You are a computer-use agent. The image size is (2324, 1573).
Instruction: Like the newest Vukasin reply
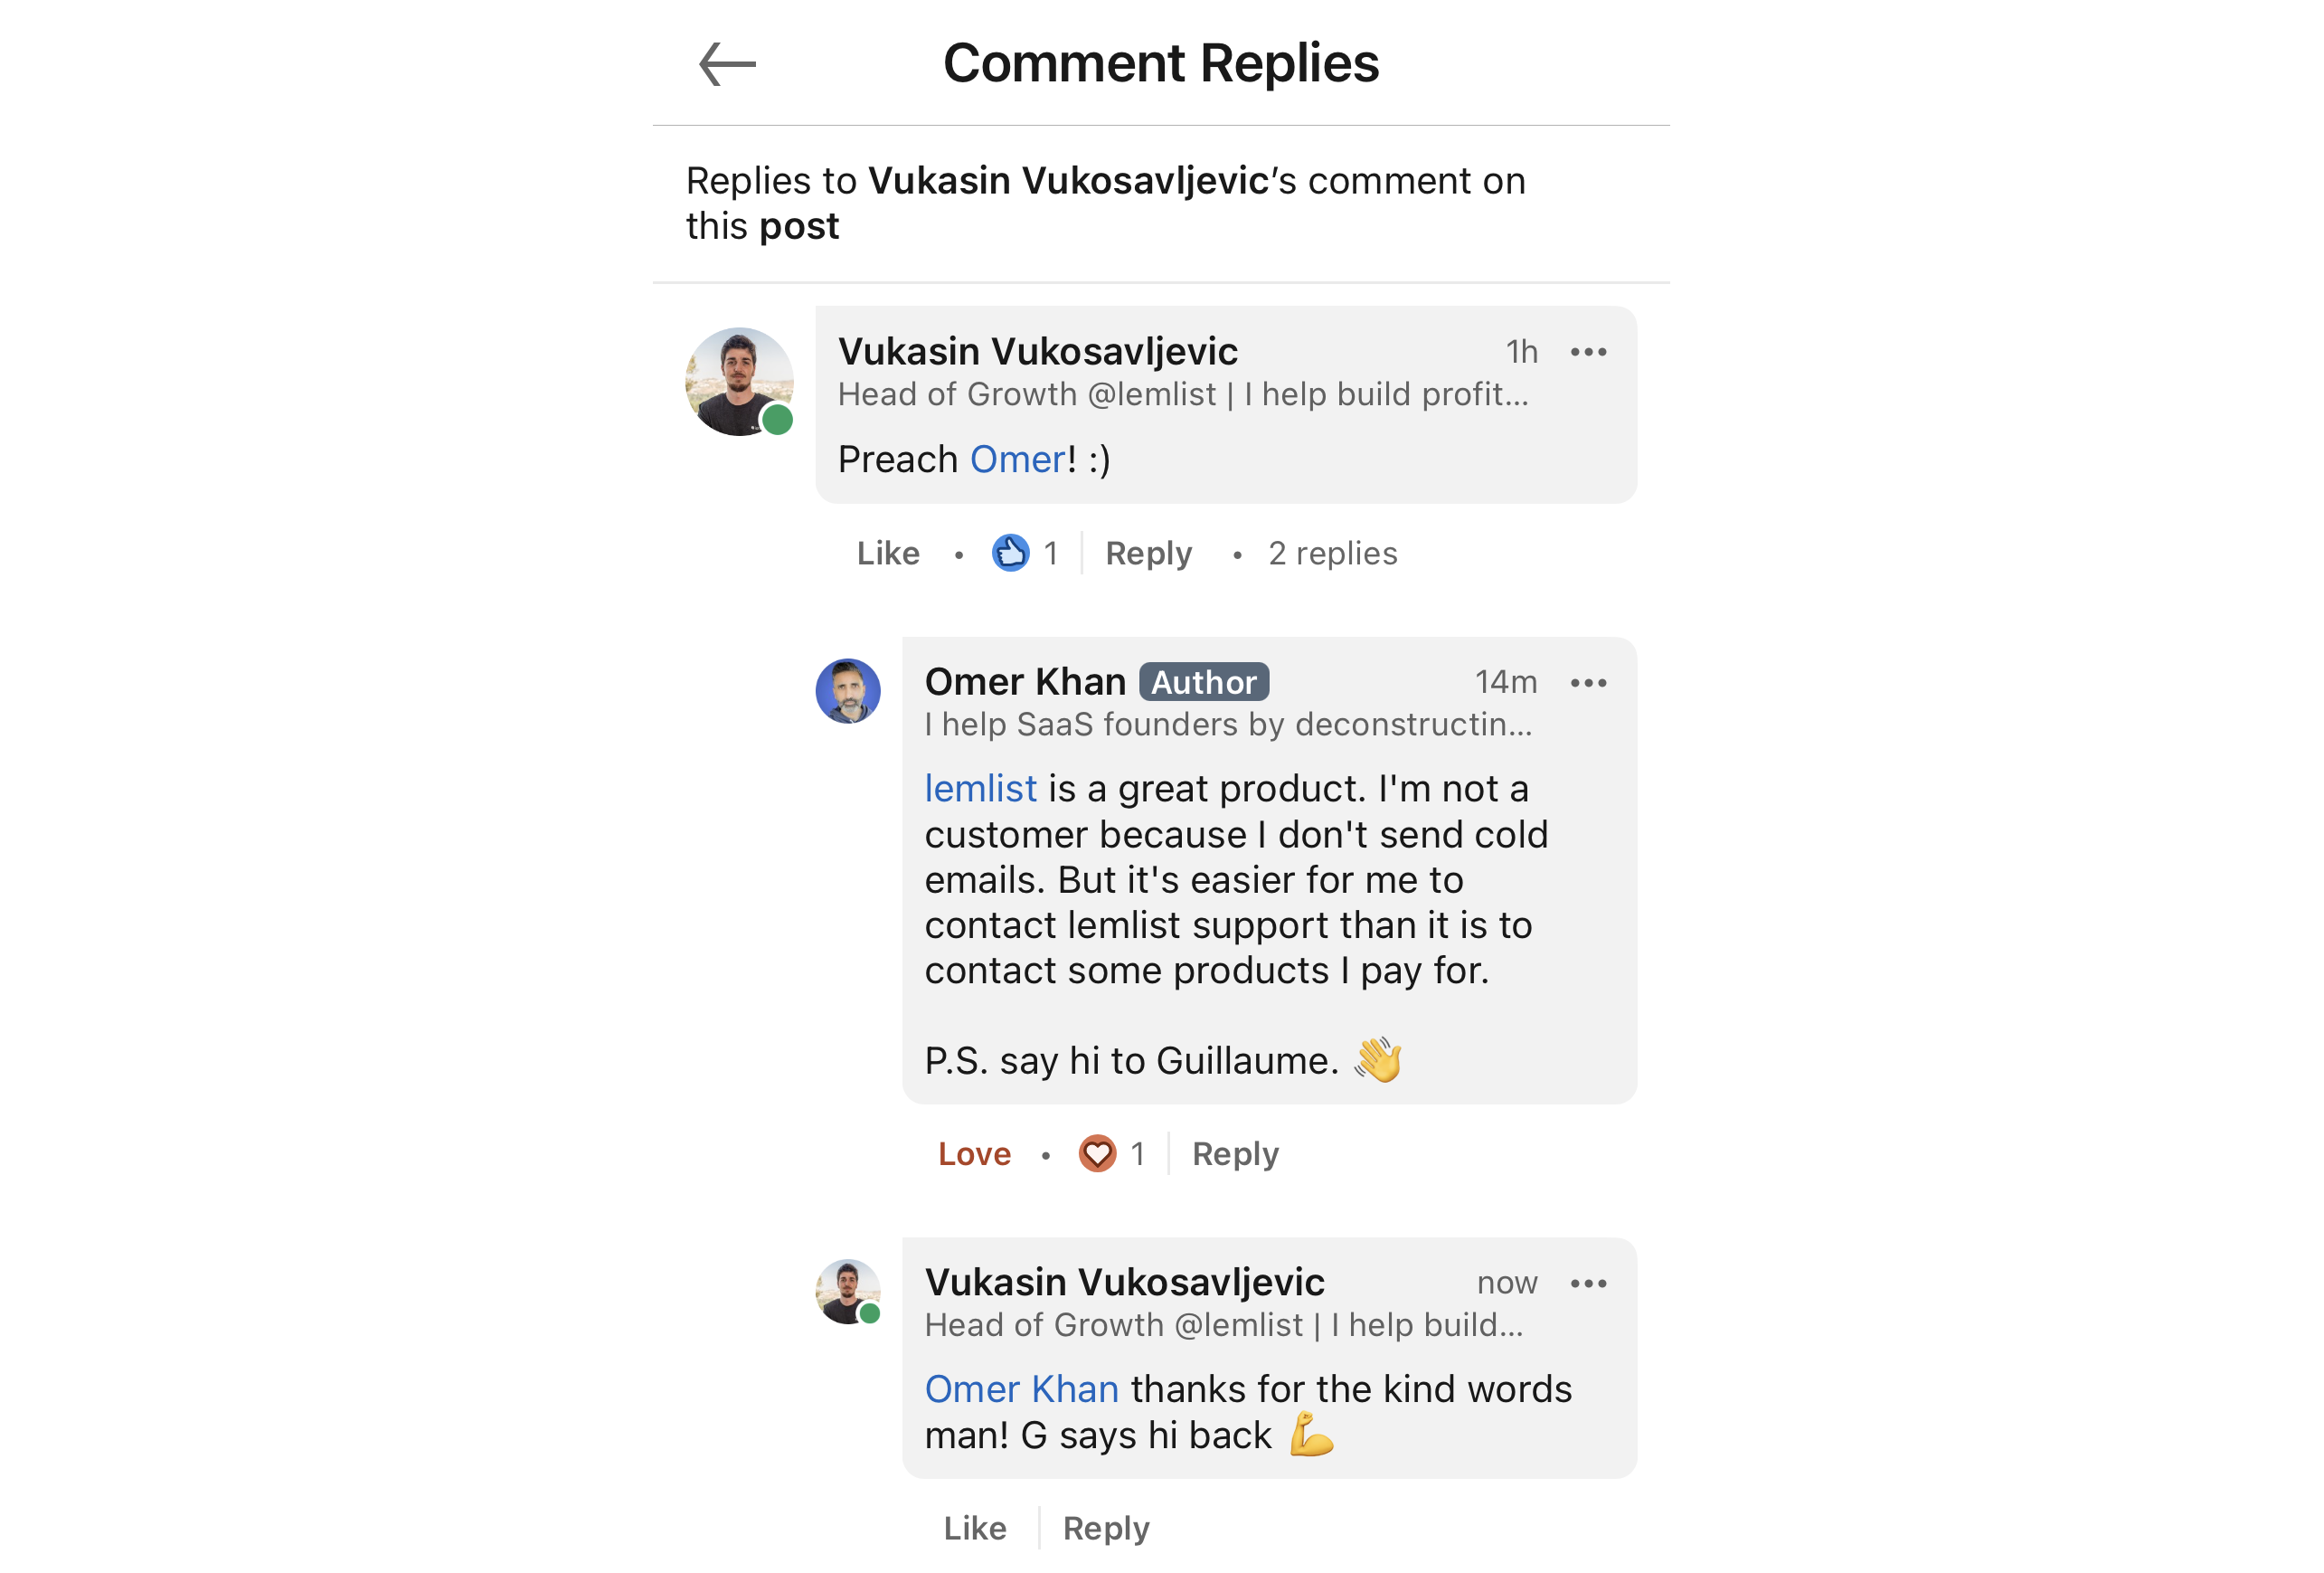[x=974, y=1527]
